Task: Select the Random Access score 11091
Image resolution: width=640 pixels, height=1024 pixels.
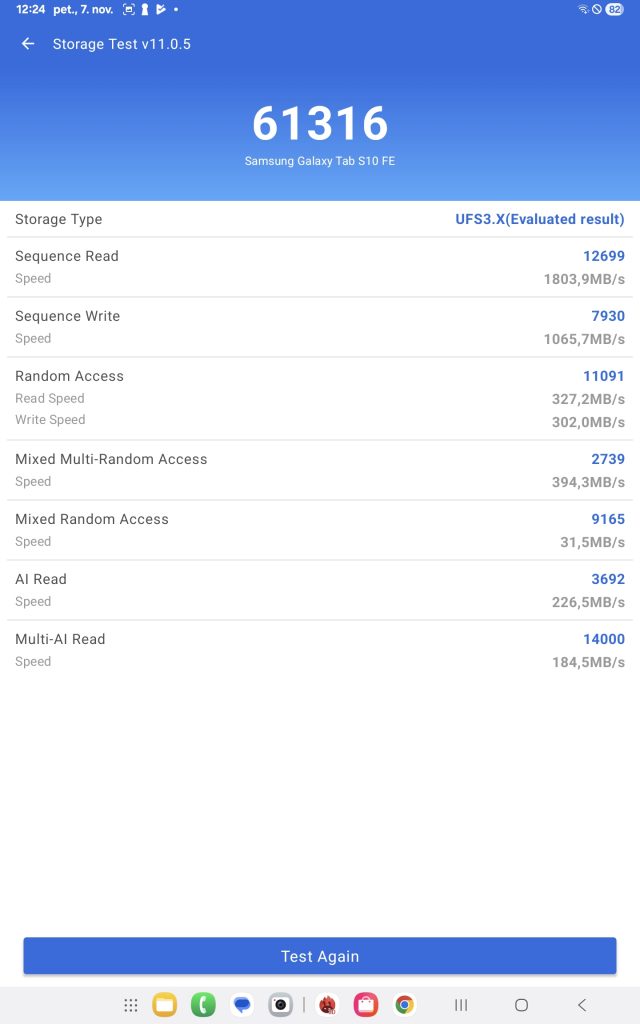Action: pyautogui.click(x=603, y=376)
